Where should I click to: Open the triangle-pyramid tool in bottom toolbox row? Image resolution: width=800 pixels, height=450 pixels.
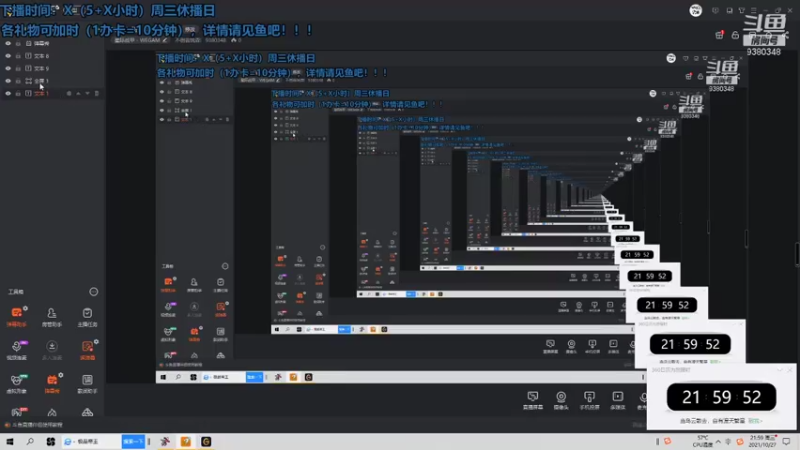pos(87,412)
